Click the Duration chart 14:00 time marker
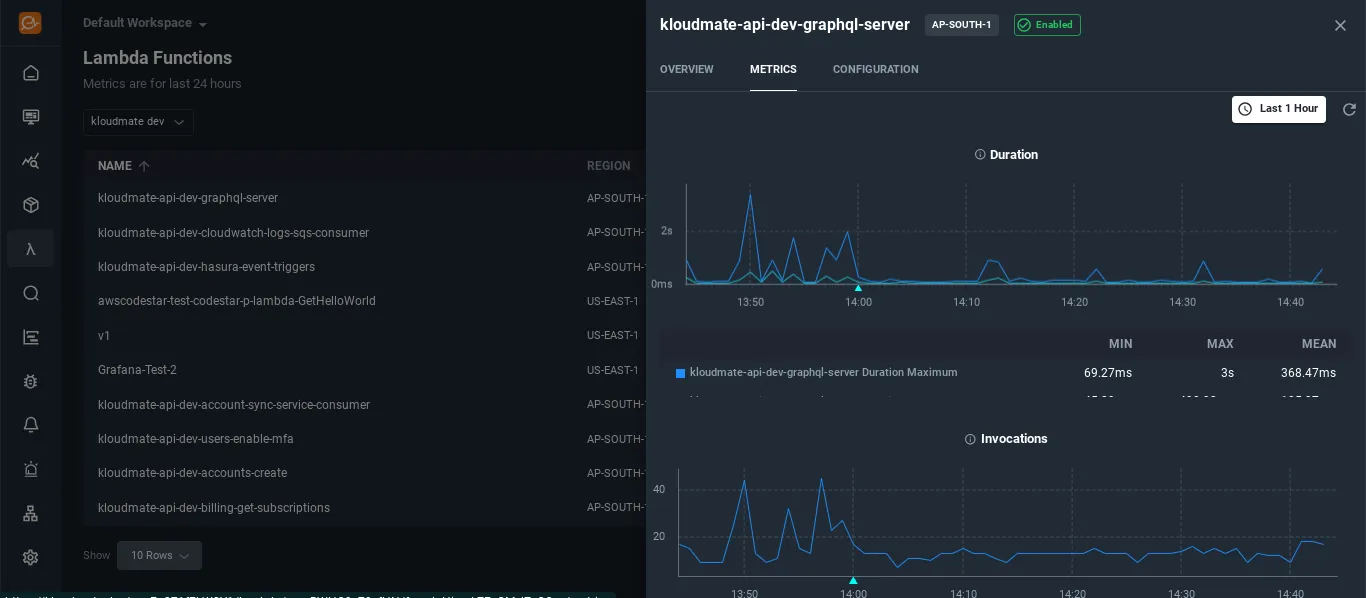 [x=858, y=288]
